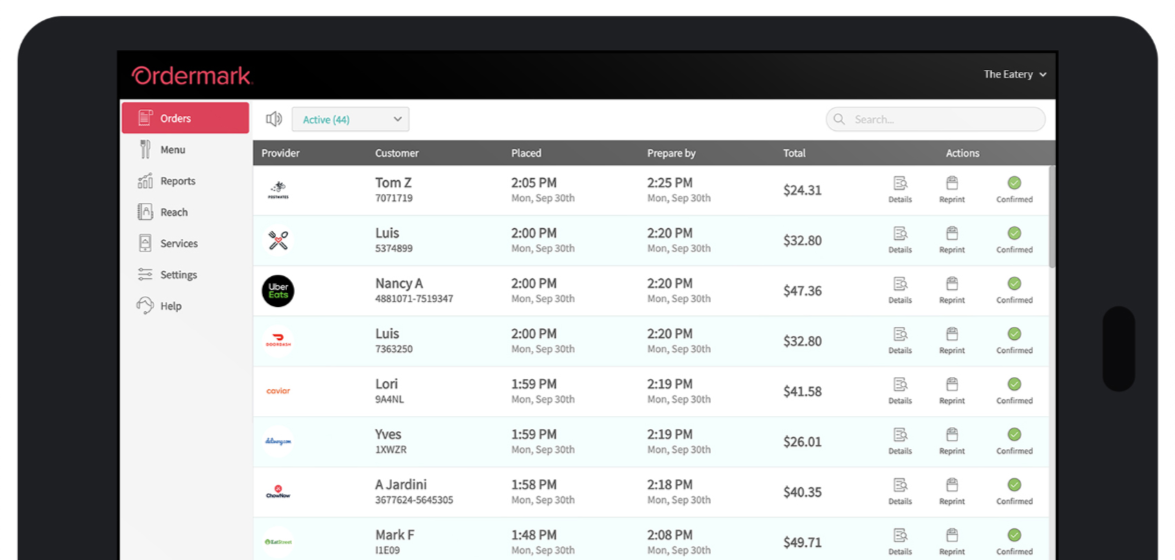
Task: Click Confirmed status for Yves
Action: (1014, 441)
